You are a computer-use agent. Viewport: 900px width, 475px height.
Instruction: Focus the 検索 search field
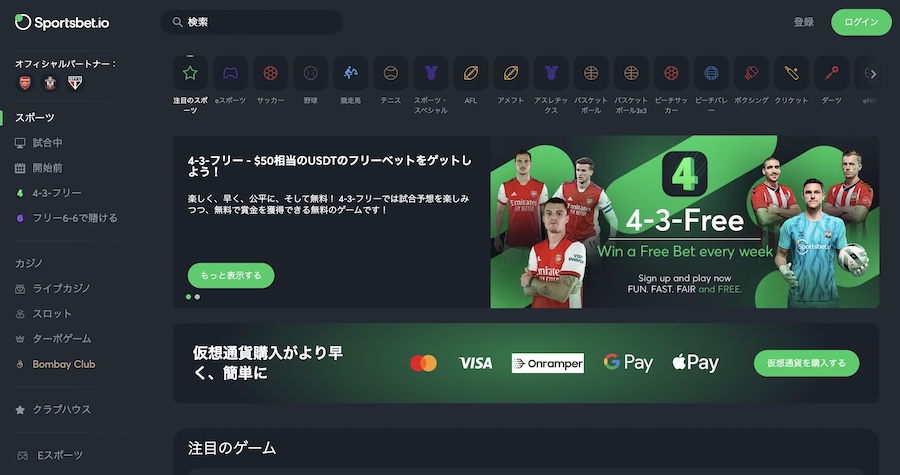252,22
